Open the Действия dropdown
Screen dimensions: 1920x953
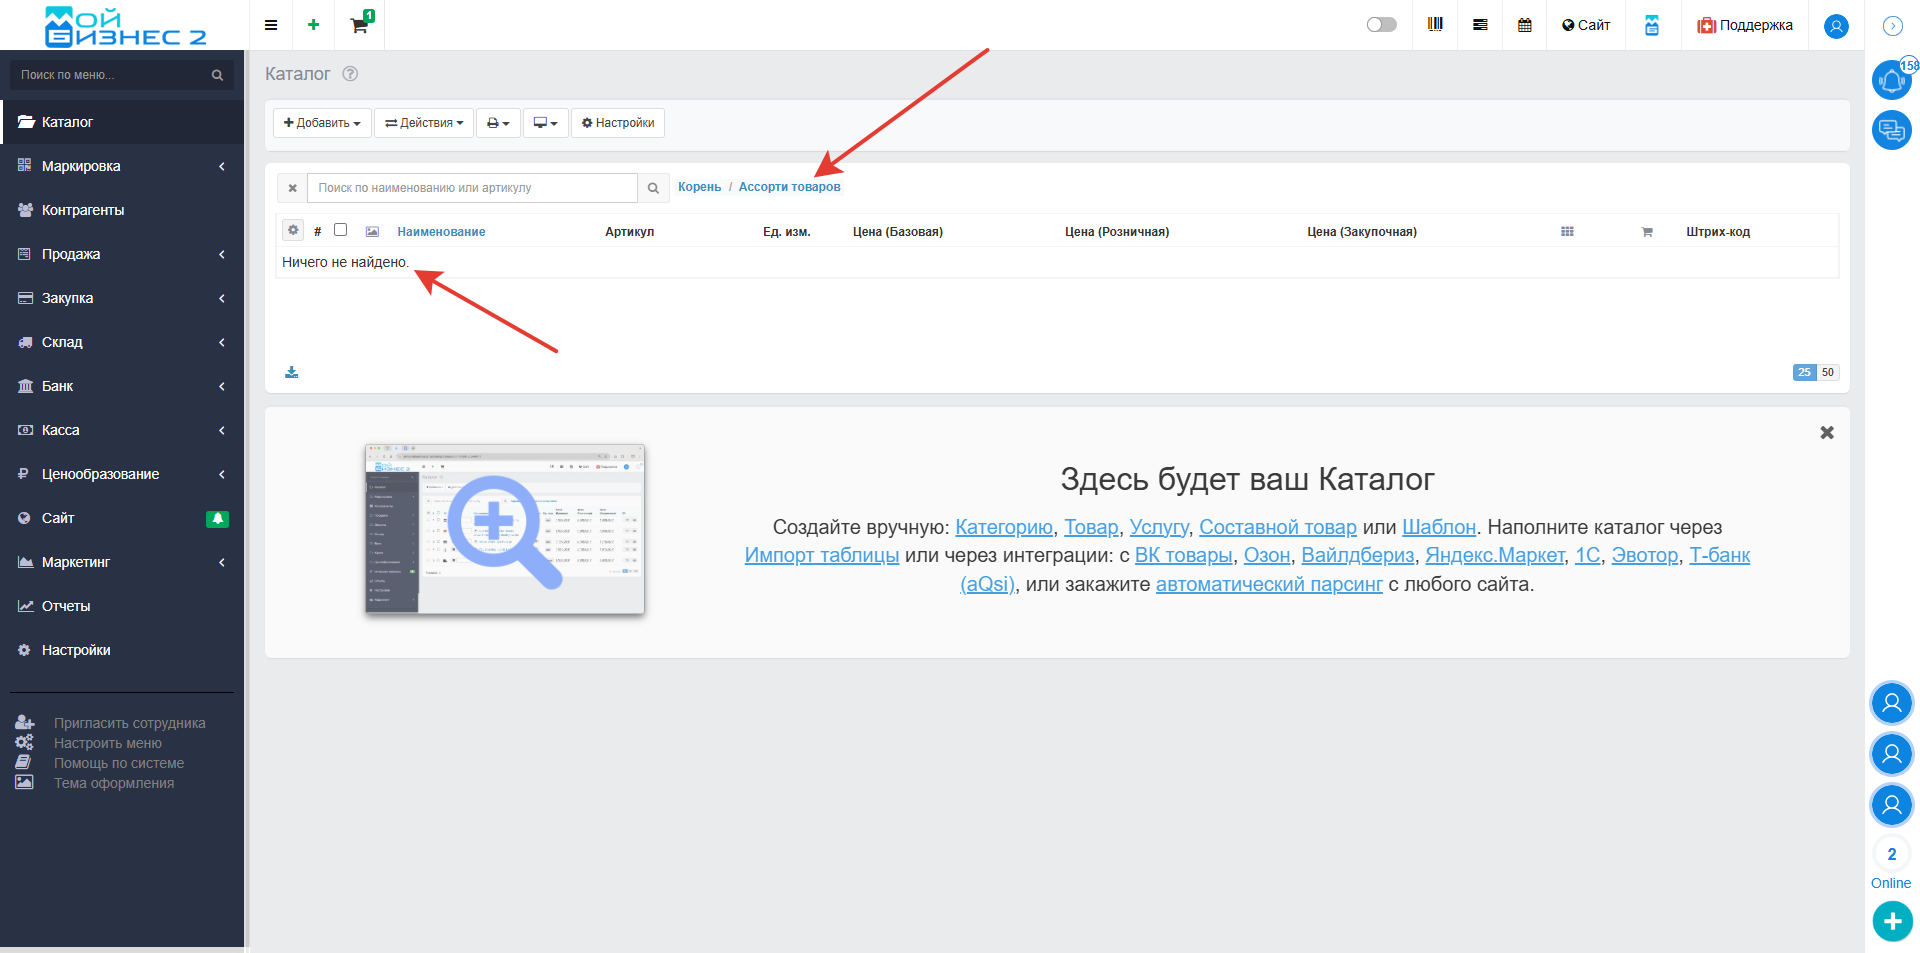[424, 123]
